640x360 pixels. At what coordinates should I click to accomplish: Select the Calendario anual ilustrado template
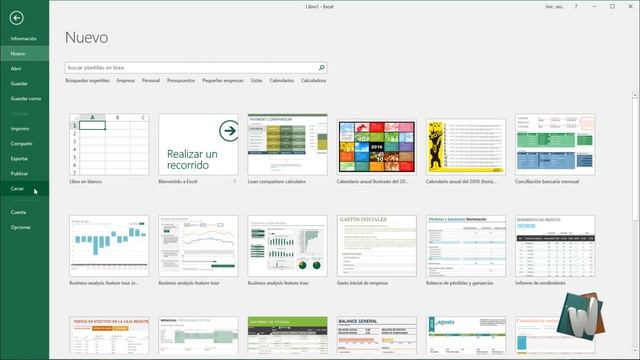[x=377, y=147]
